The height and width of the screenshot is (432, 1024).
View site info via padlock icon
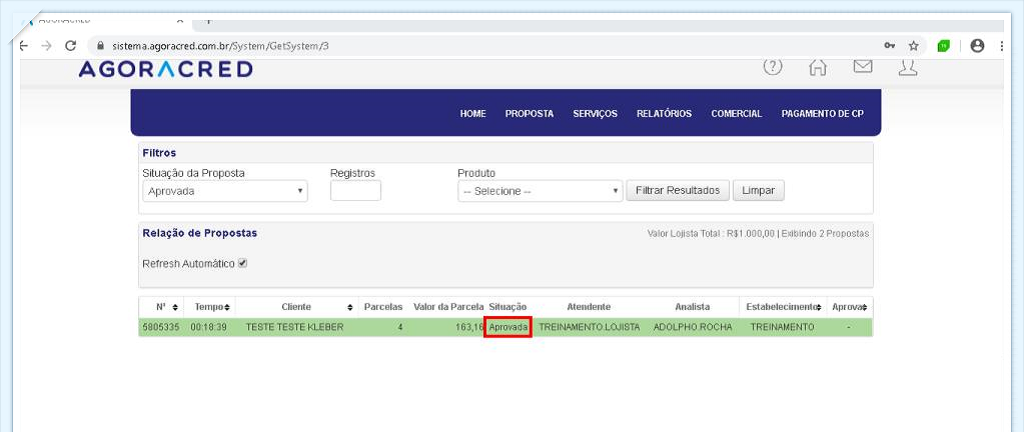100,46
